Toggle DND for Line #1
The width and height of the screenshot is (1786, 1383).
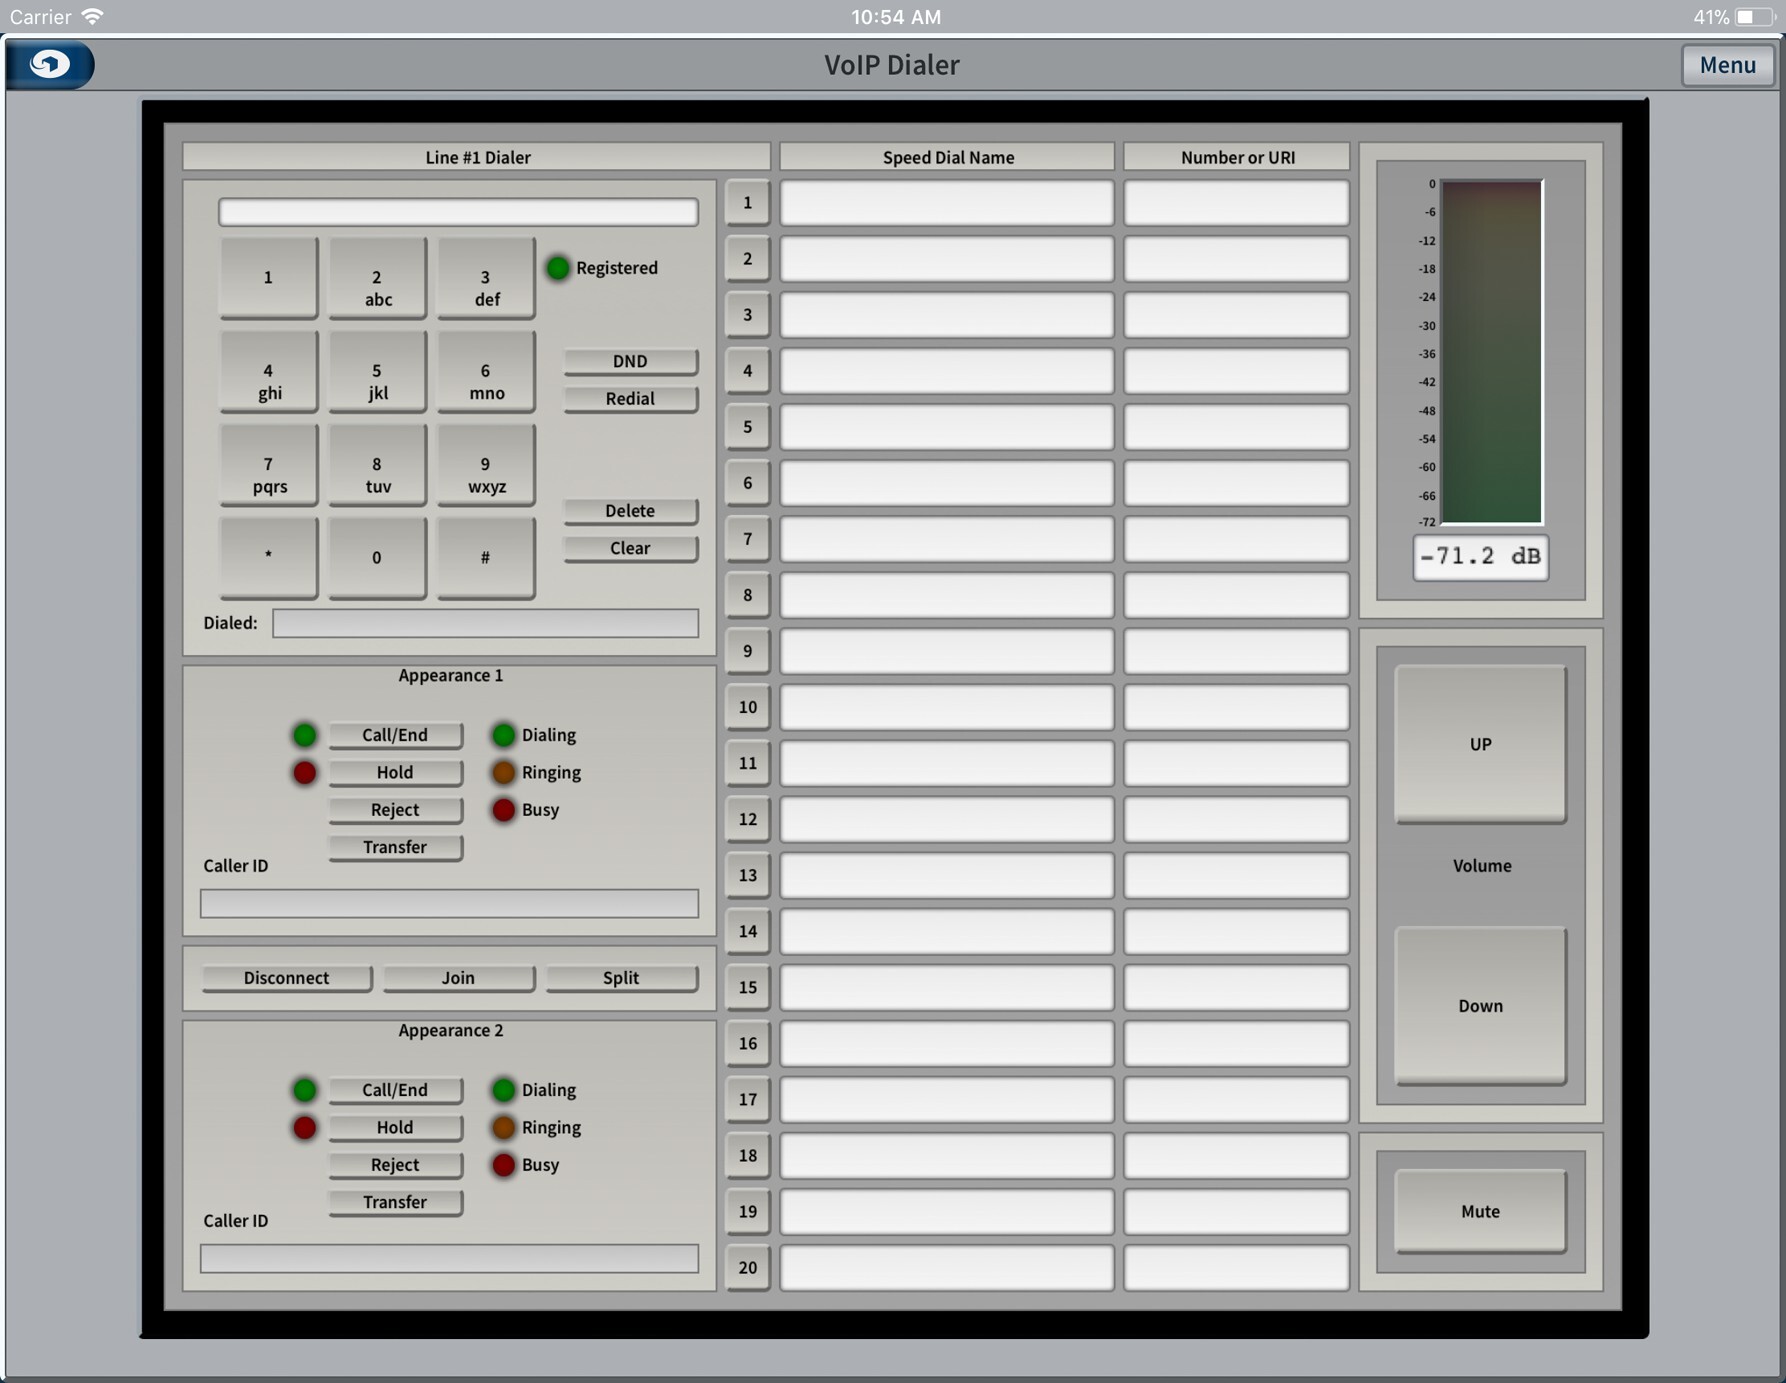click(x=630, y=361)
